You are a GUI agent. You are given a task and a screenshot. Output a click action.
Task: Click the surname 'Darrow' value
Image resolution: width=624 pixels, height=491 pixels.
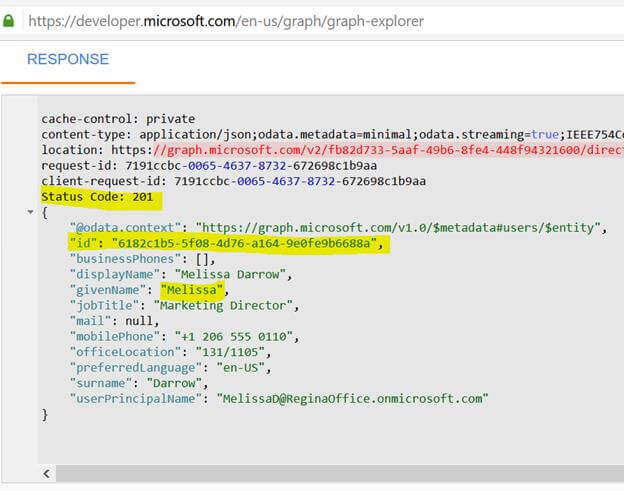coord(174,383)
